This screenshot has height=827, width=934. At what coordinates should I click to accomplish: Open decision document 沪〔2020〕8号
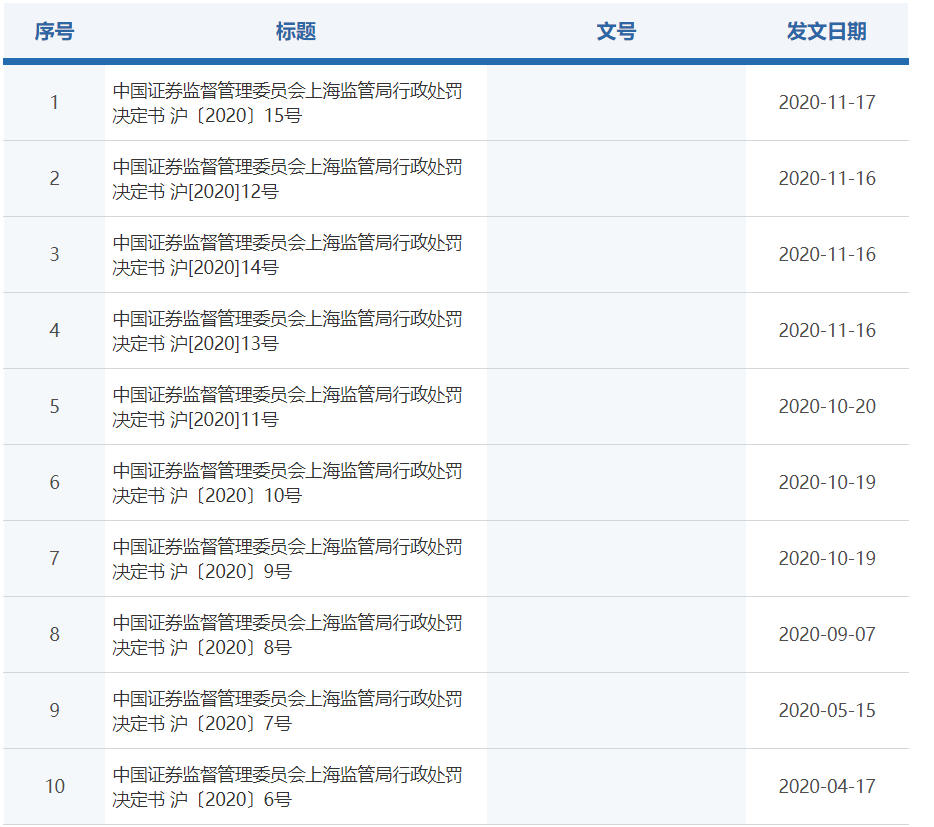point(287,635)
